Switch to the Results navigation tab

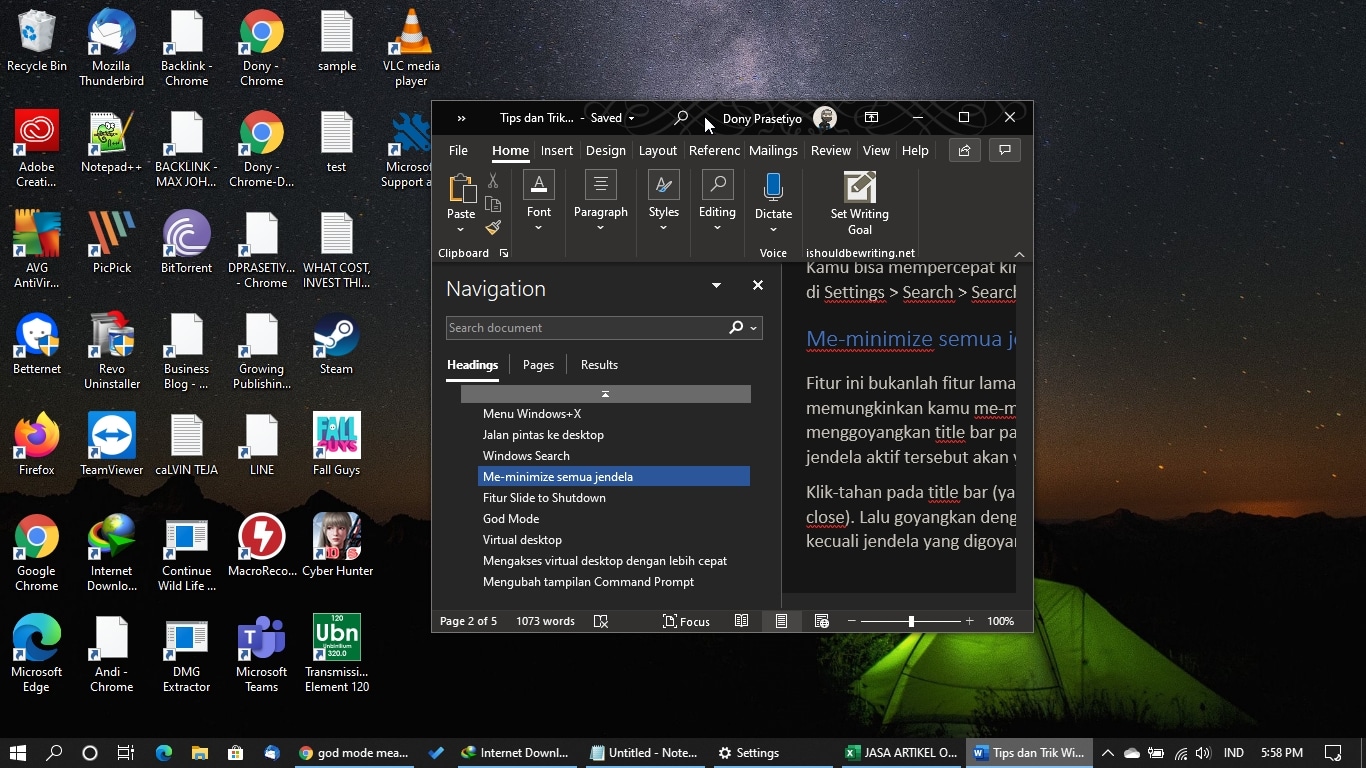[599, 365]
